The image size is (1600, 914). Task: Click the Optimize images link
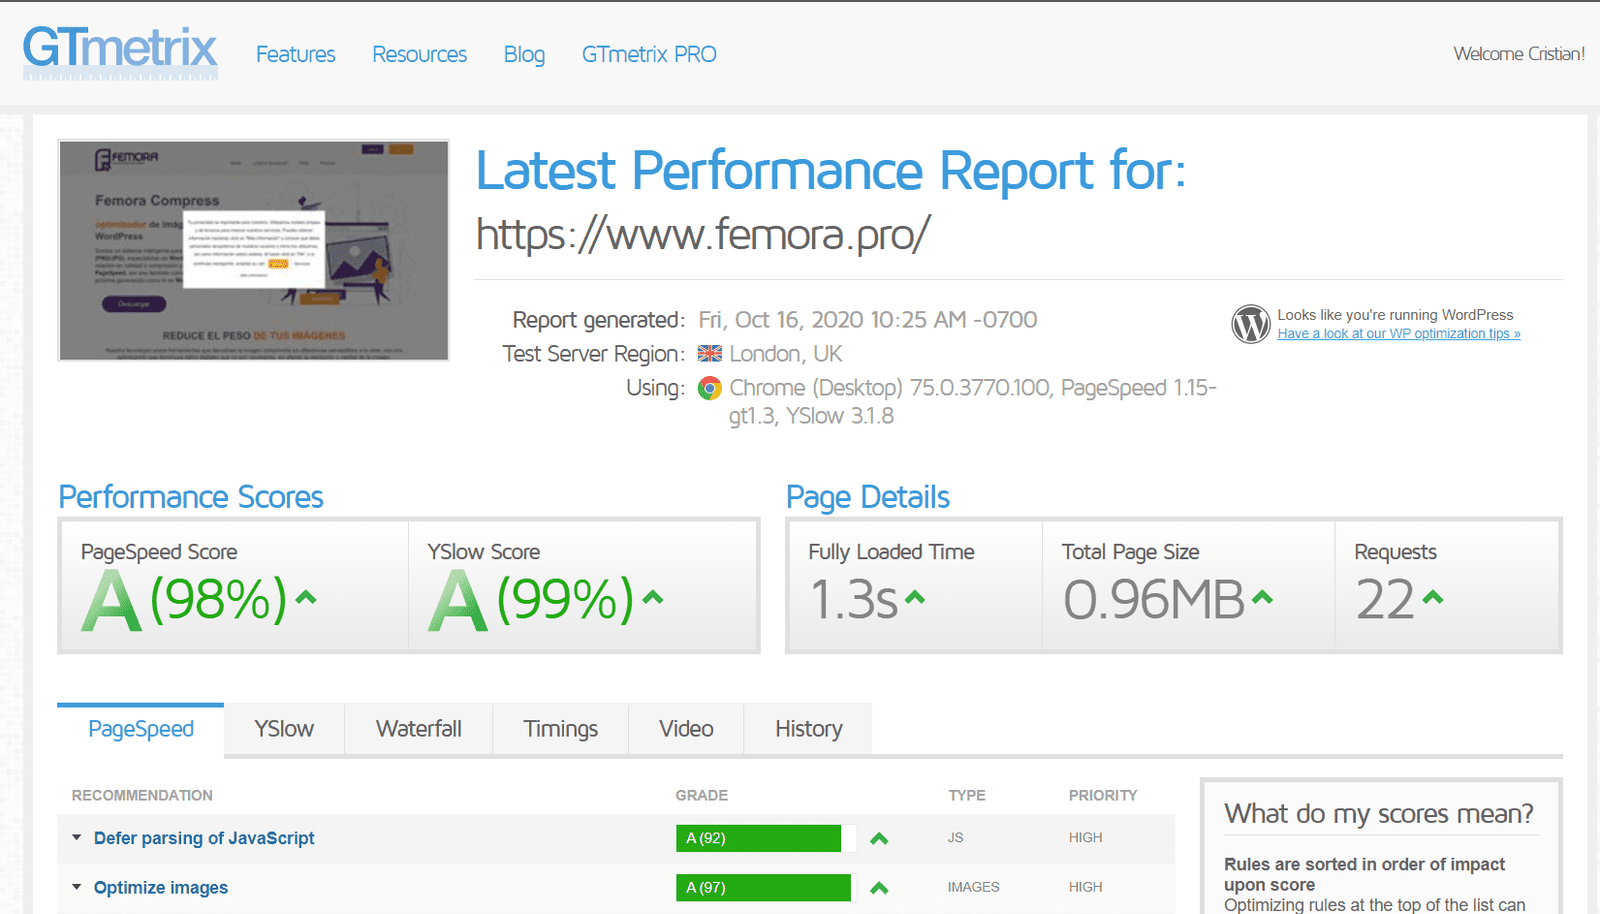click(161, 887)
